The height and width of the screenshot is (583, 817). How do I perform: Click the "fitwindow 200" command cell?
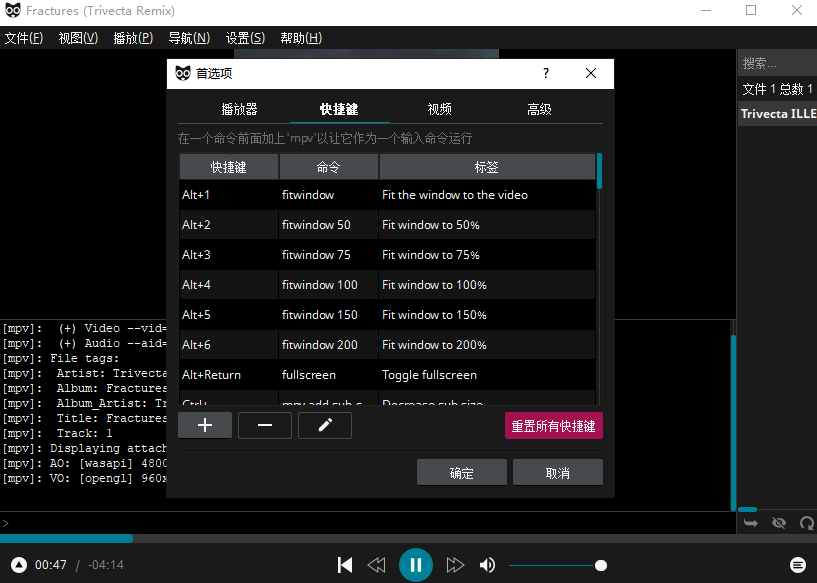(329, 344)
